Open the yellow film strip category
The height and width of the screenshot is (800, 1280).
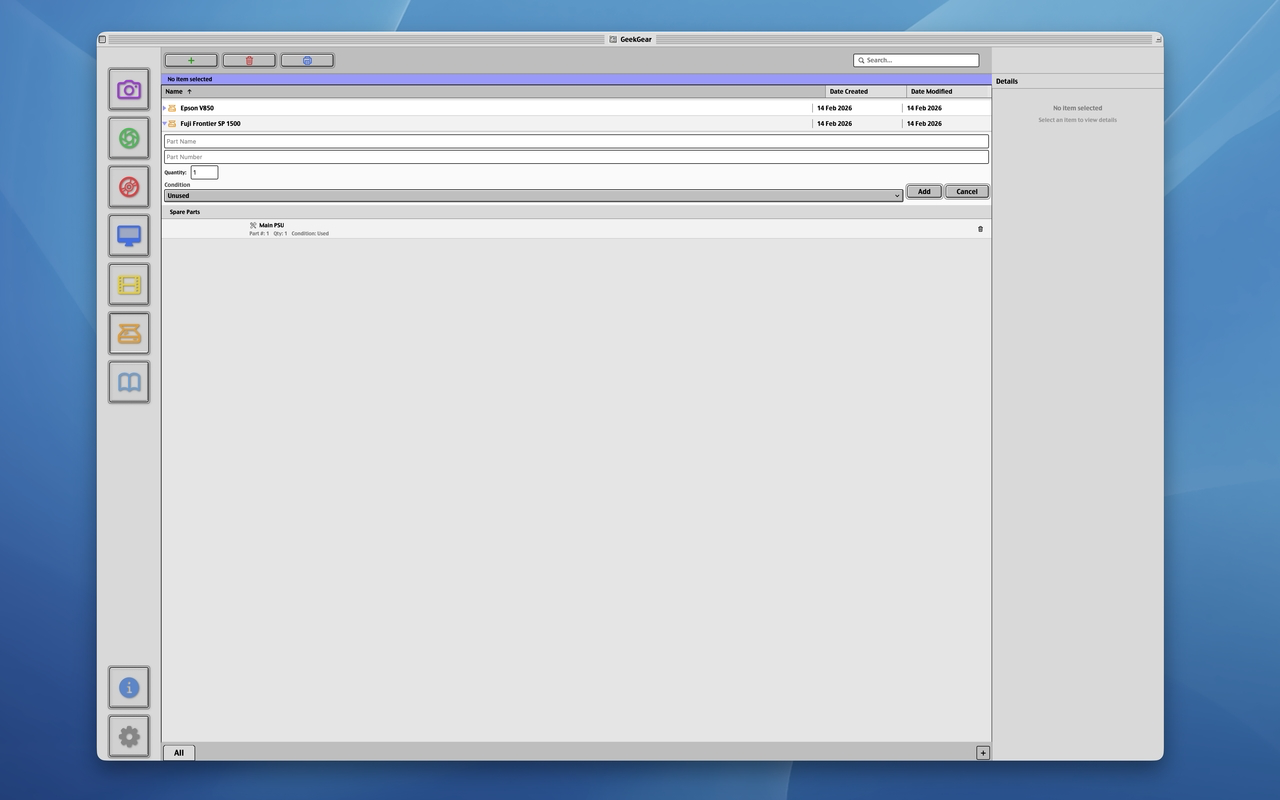[129, 285]
